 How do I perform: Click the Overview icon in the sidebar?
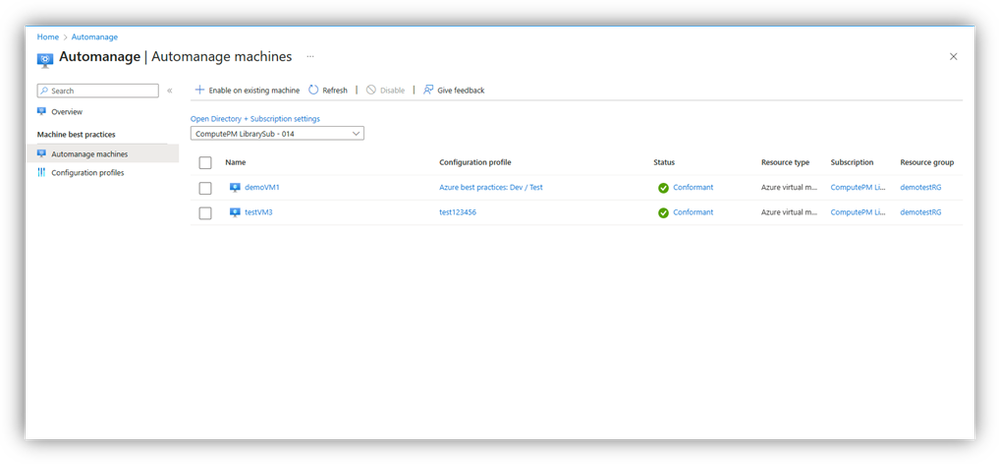coord(41,112)
